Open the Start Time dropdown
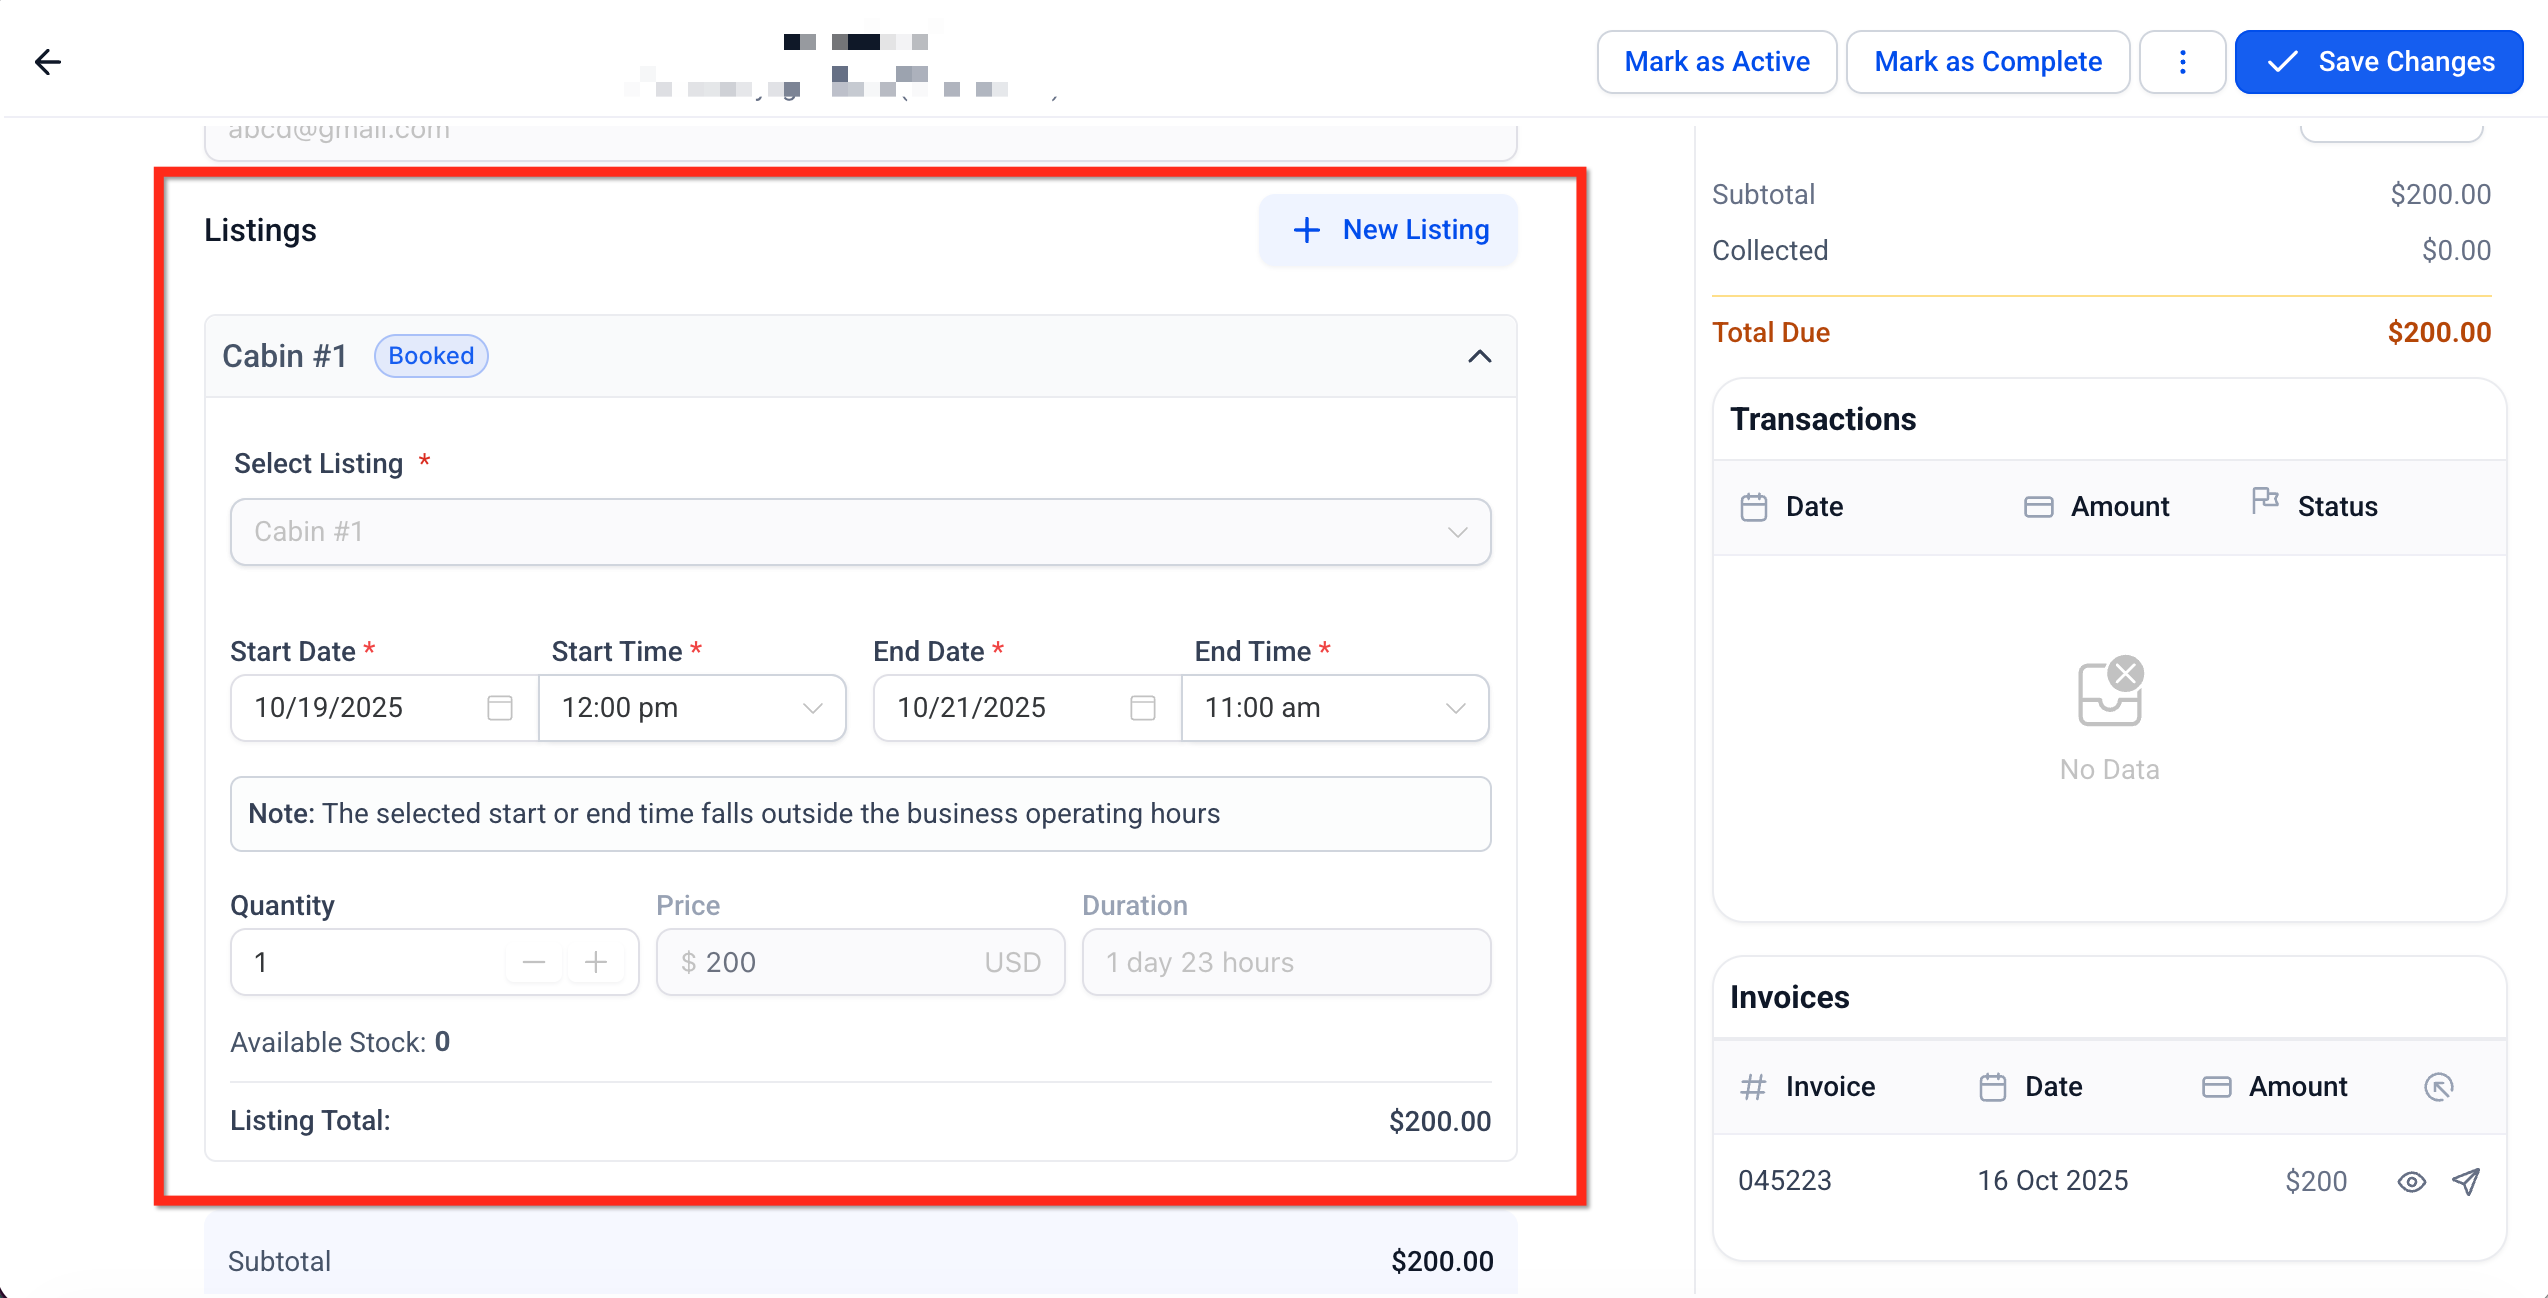 692,708
